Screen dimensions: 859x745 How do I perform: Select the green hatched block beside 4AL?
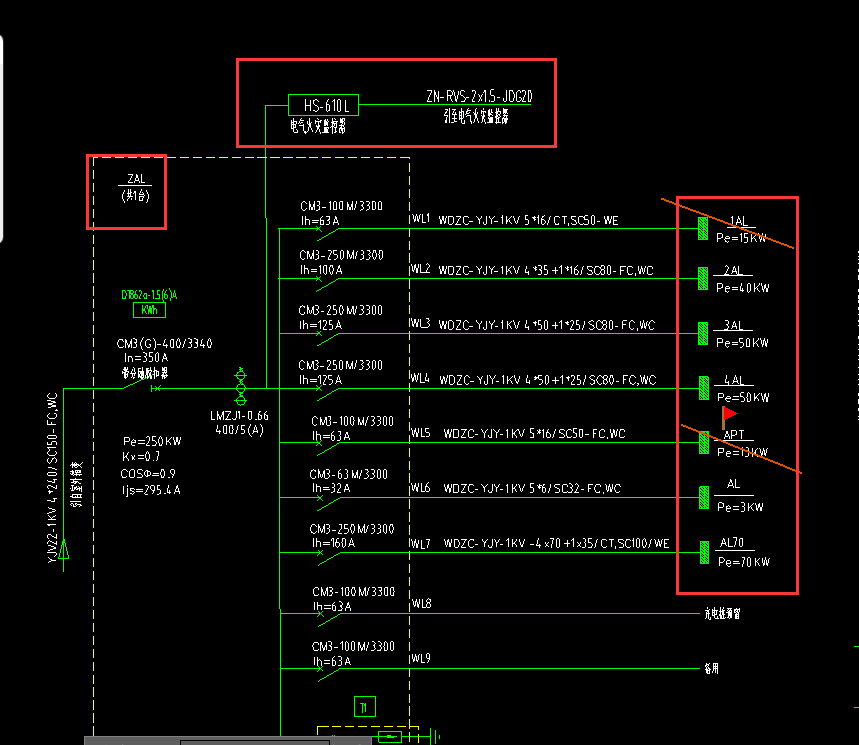703,388
